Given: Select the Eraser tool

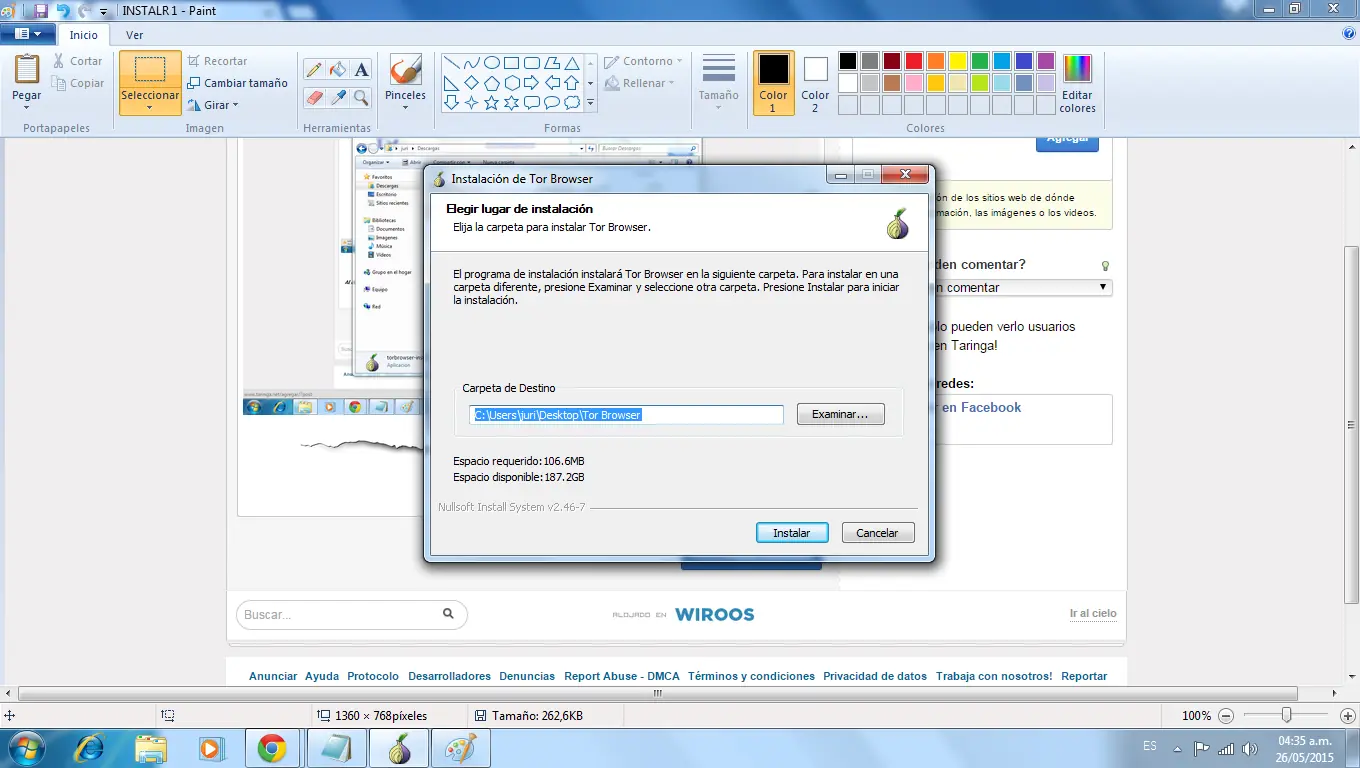Looking at the screenshot, I should [x=314, y=97].
